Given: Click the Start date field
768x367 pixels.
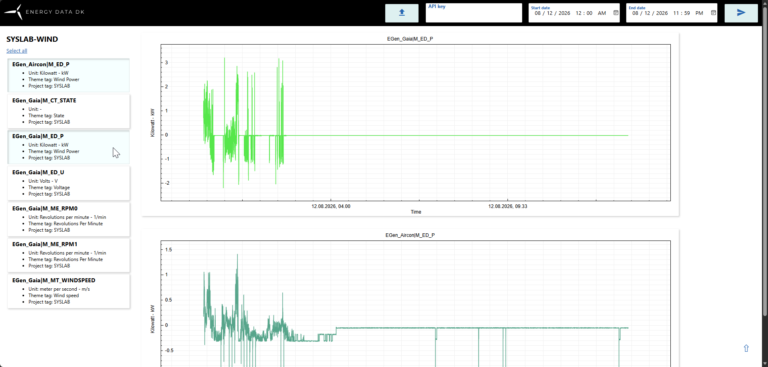Looking at the screenshot, I should pos(574,13).
